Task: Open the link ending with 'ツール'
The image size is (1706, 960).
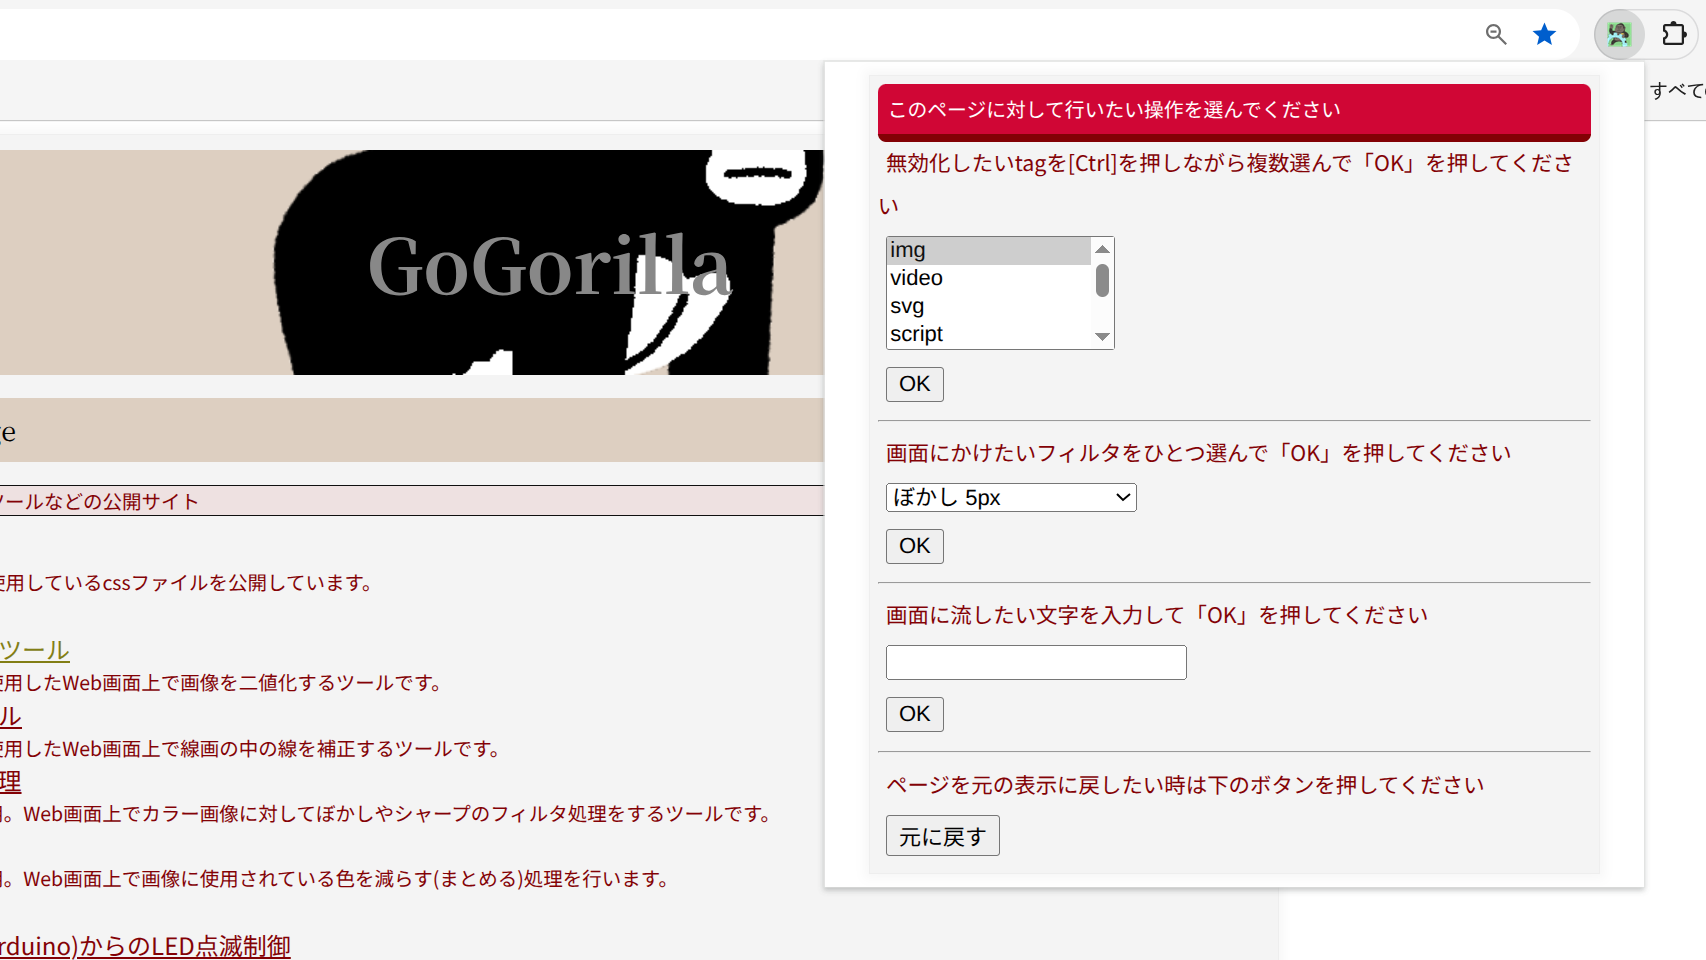Action: [35, 651]
